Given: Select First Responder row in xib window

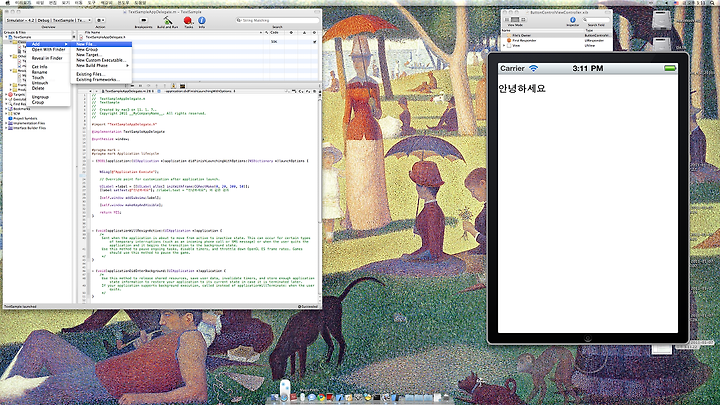Looking at the screenshot, I should coord(557,40).
